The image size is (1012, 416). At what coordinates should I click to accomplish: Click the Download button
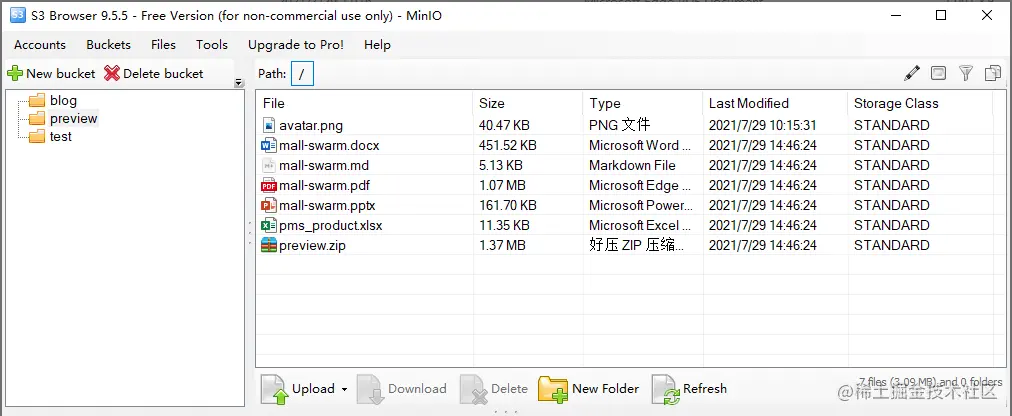click(x=401, y=389)
